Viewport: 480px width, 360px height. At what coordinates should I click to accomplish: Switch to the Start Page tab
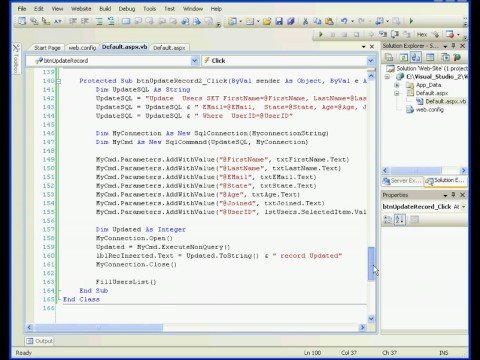47,48
